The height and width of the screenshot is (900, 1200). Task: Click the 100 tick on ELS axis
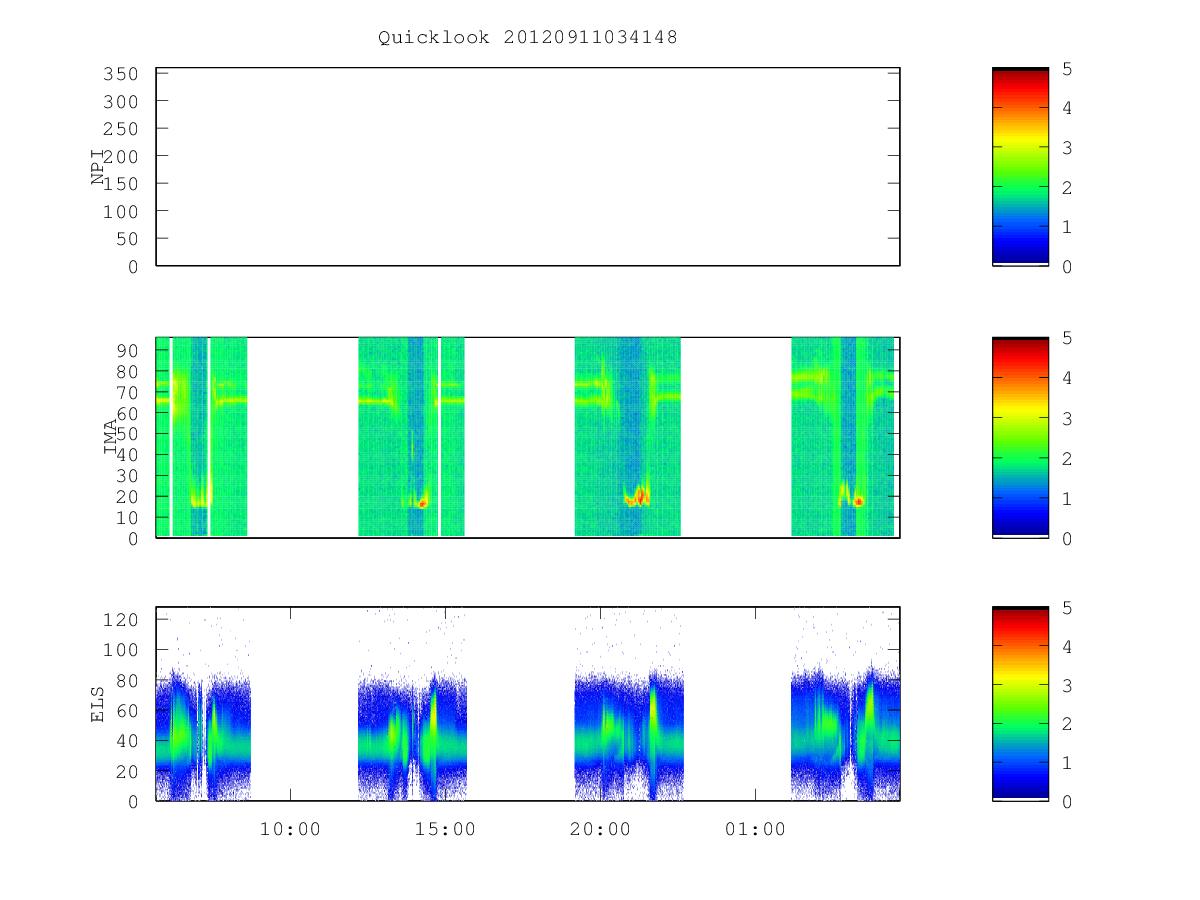pos(120,650)
